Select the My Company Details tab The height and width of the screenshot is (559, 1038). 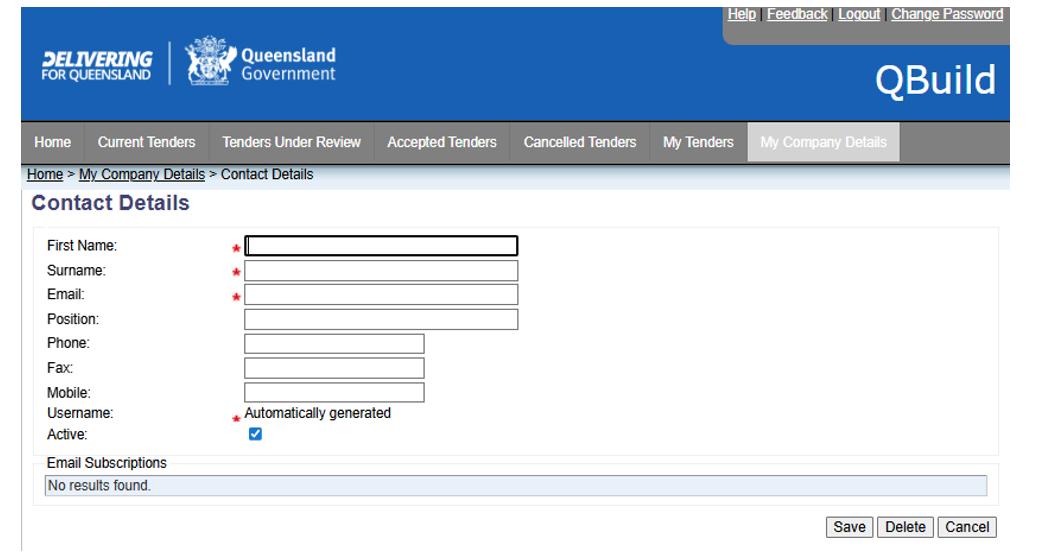coord(823,142)
